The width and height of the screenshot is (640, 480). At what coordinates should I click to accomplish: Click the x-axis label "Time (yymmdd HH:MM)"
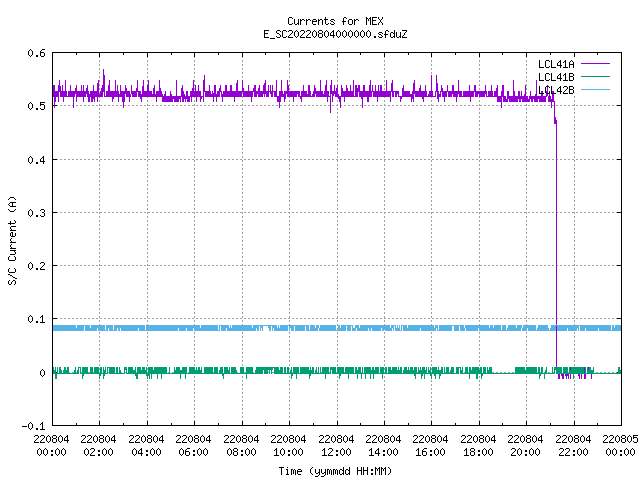coord(335,471)
